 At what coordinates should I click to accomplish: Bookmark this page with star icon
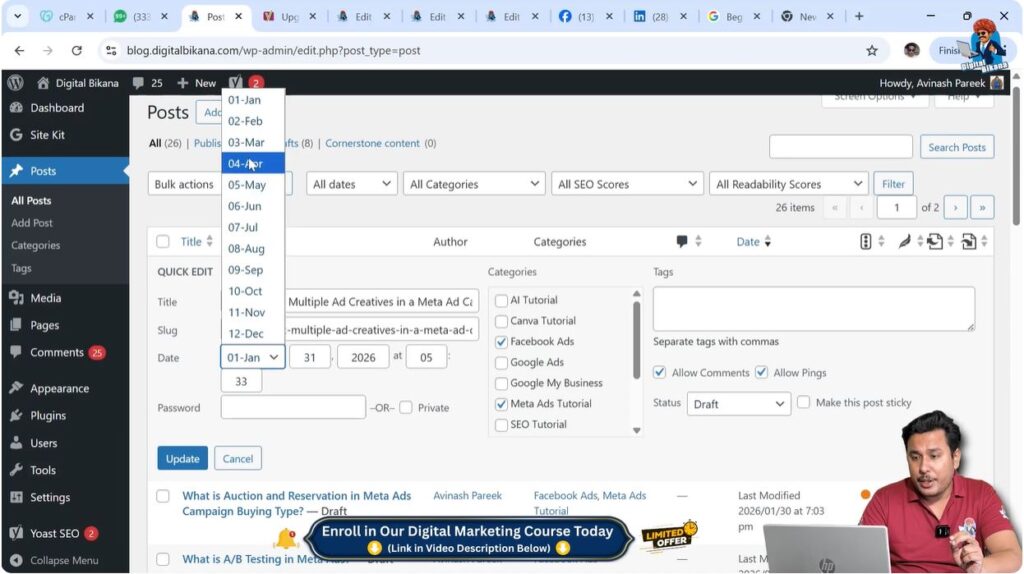[872, 50]
